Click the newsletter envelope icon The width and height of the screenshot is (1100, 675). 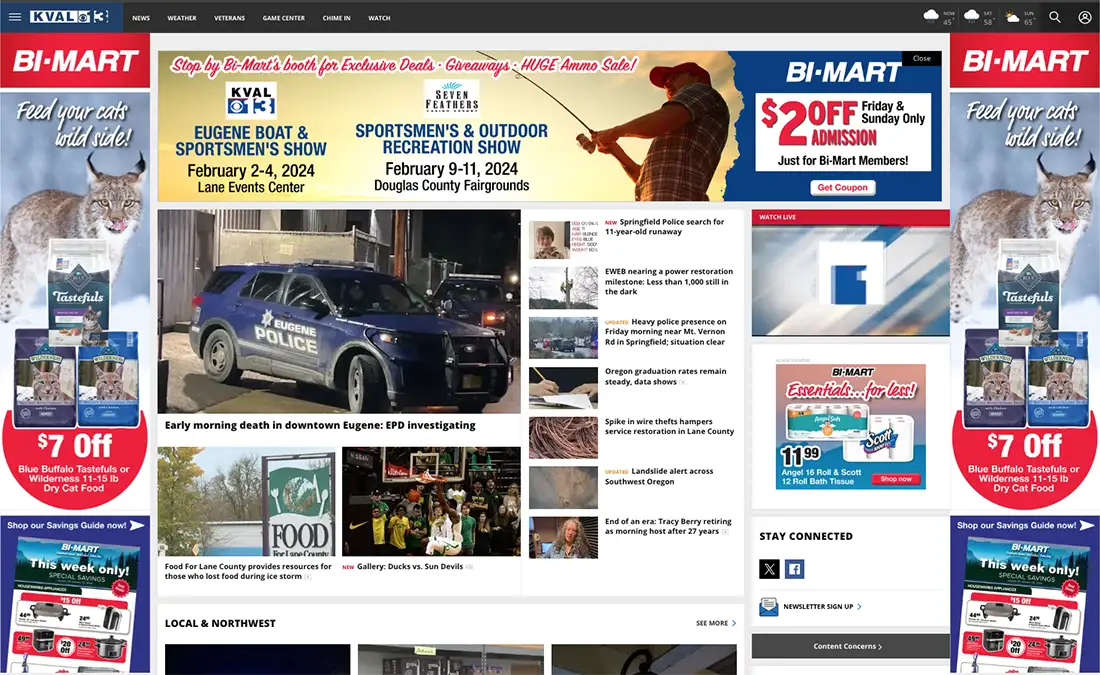tap(768, 606)
